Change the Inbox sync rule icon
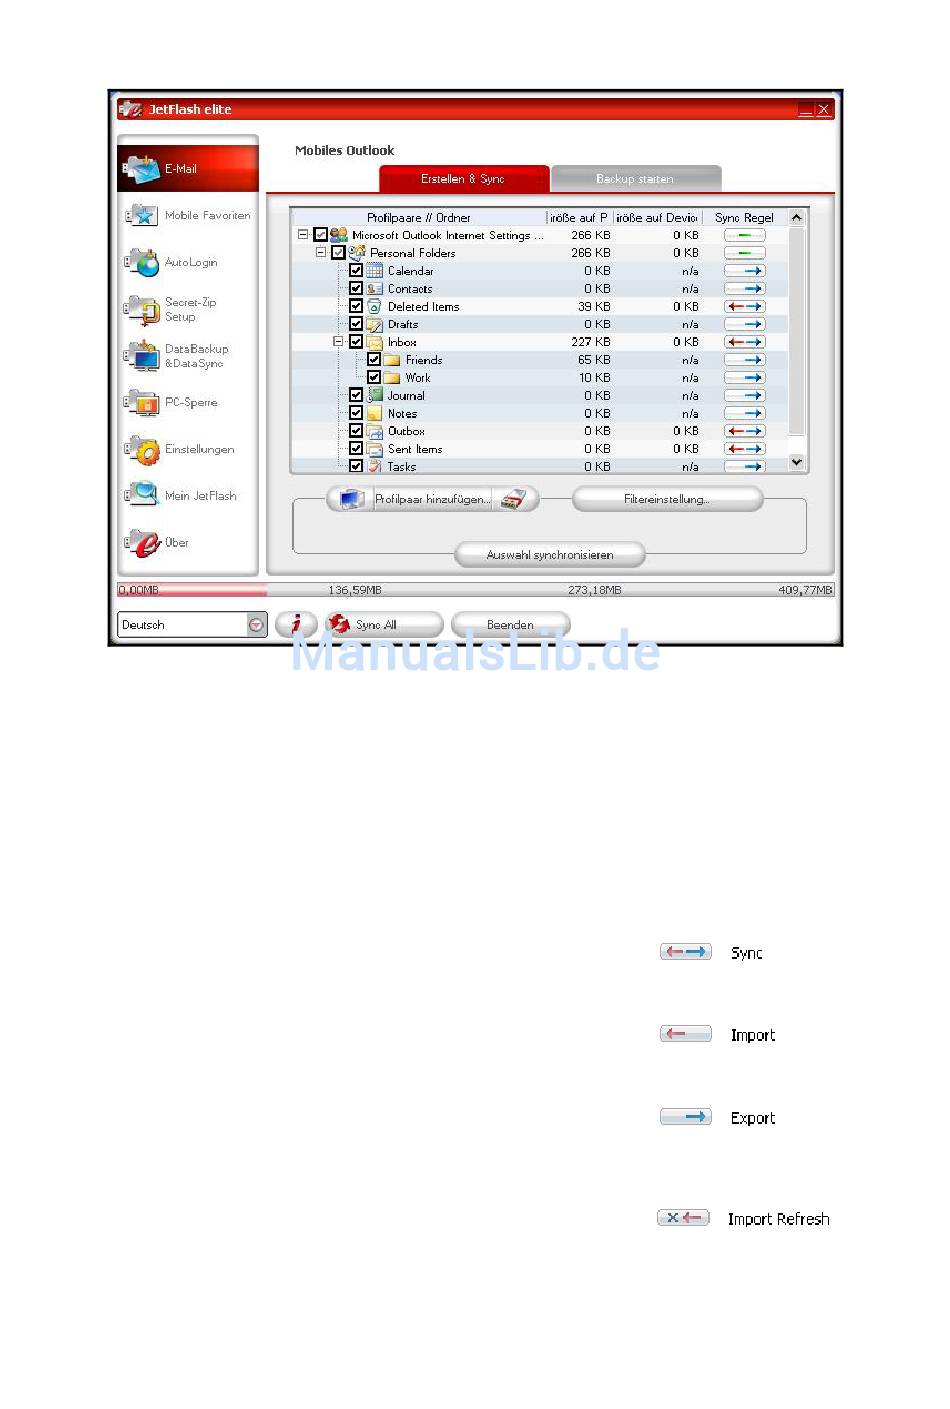950x1409 pixels. click(745, 342)
